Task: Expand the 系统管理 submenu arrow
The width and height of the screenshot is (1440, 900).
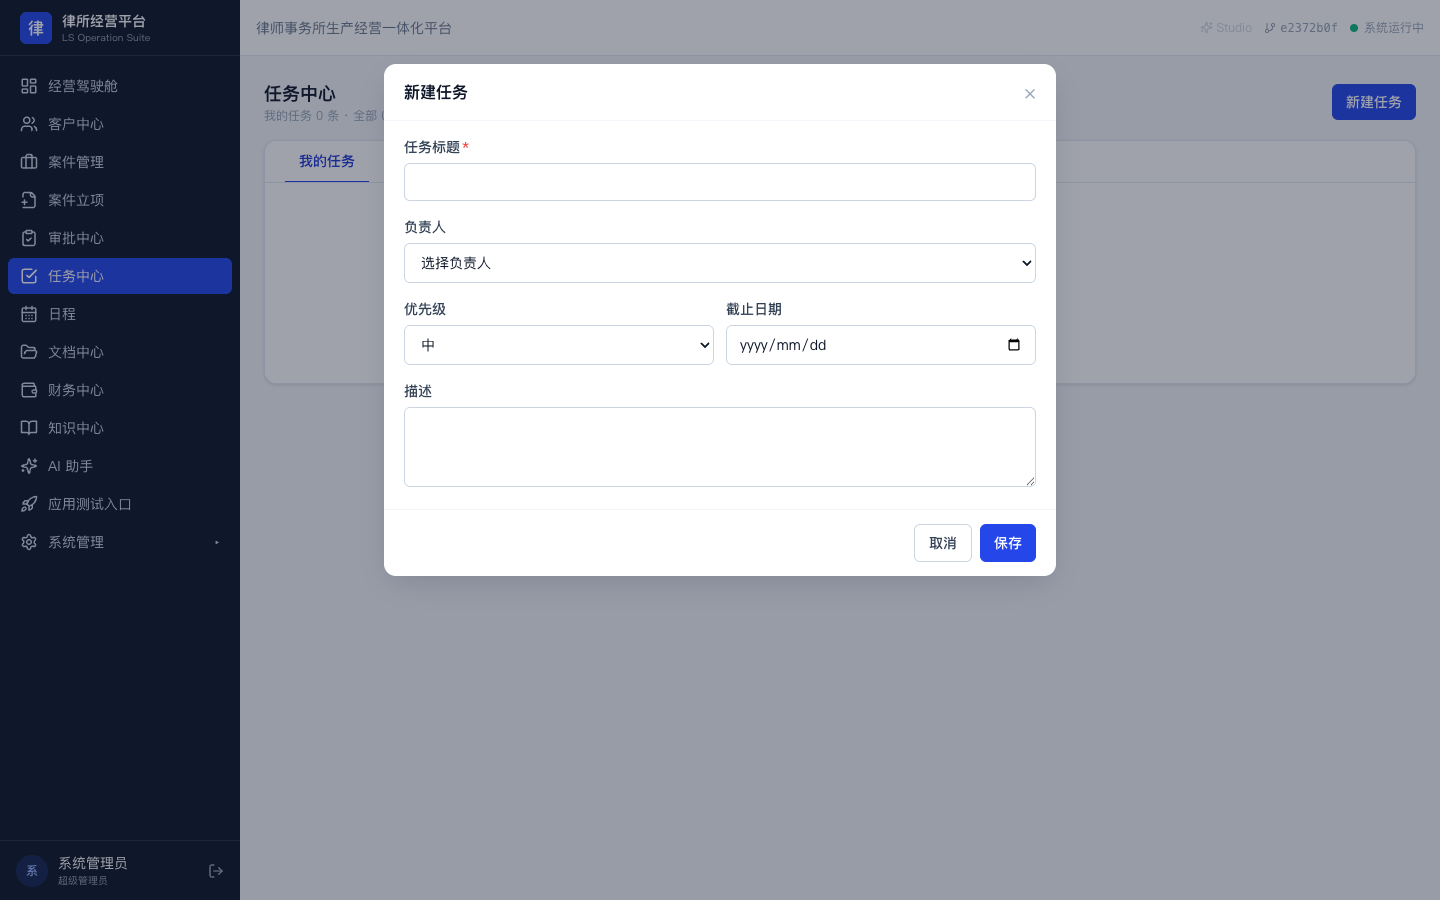Action: point(217,542)
